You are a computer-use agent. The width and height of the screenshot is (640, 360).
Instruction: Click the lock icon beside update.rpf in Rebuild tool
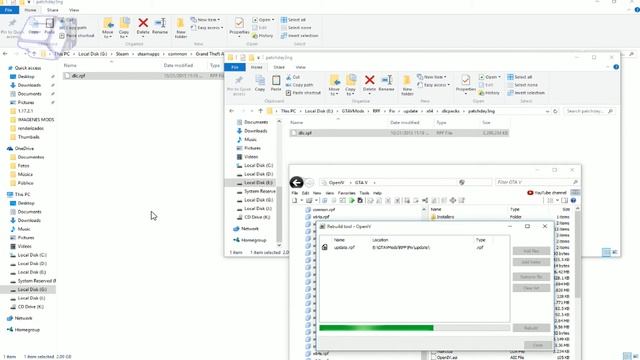[x=324, y=247]
